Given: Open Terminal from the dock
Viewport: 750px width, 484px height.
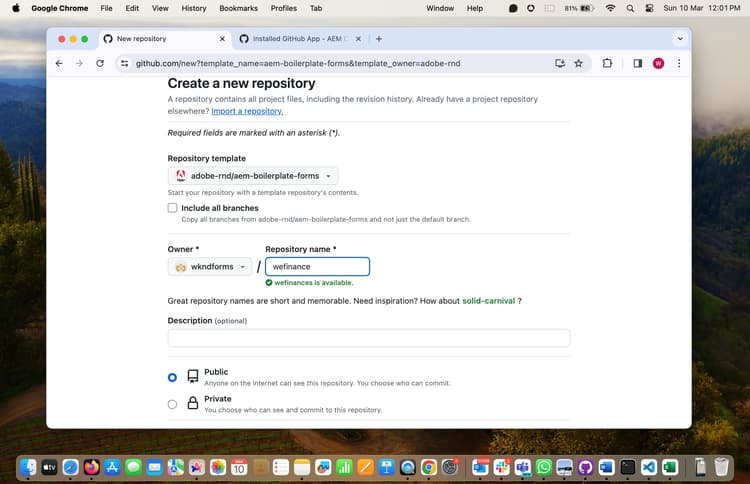Looking at the screenshot, I should pyautogui.click(x=628, y=467).
